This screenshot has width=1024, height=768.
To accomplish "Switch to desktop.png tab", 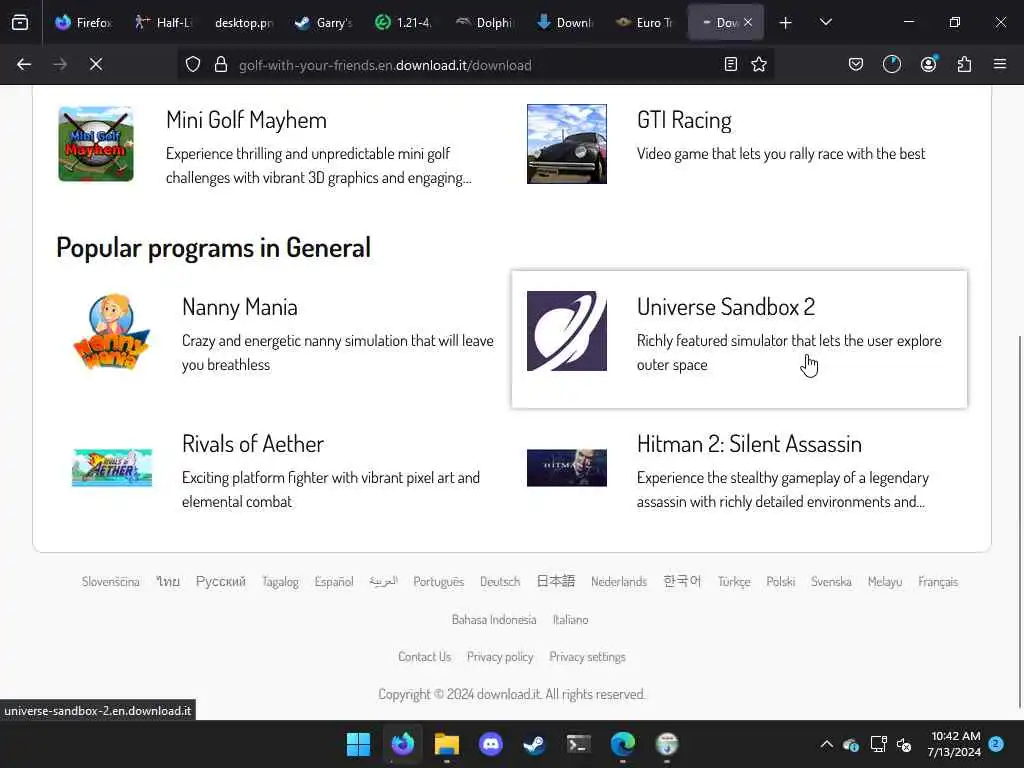I will pos(243,22).
